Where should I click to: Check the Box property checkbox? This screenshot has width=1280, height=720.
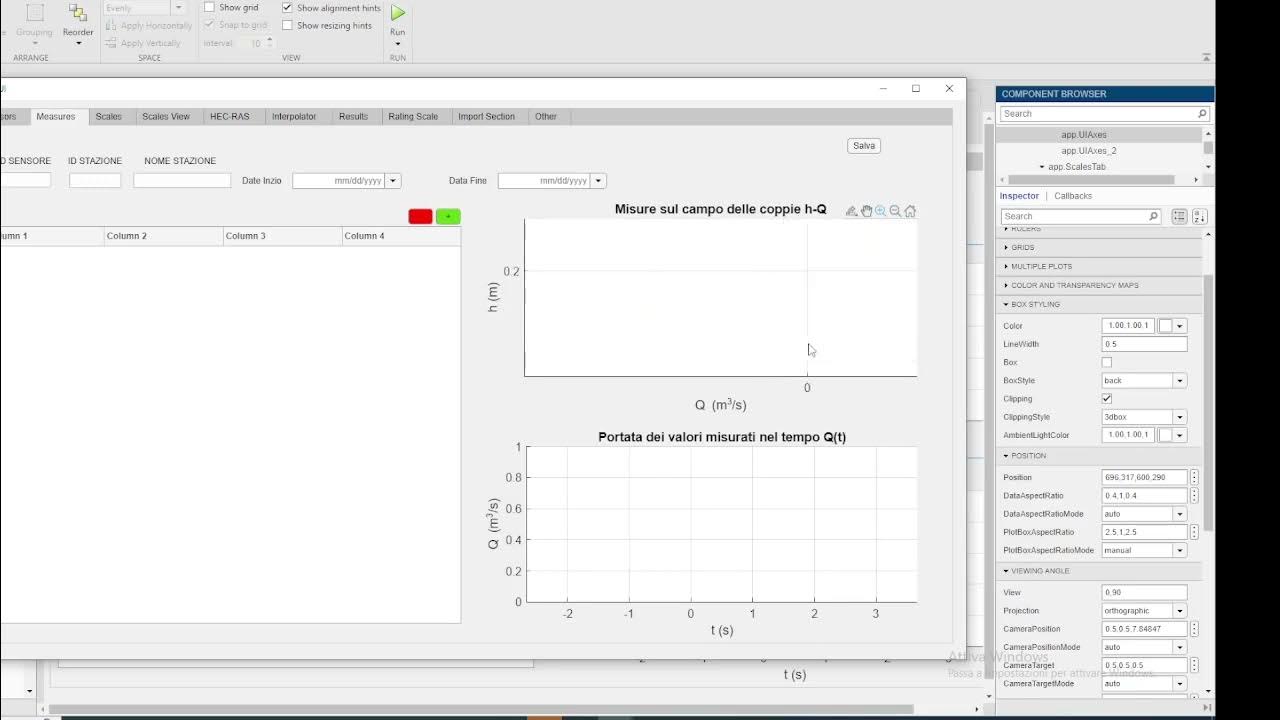coord(1107,362)
